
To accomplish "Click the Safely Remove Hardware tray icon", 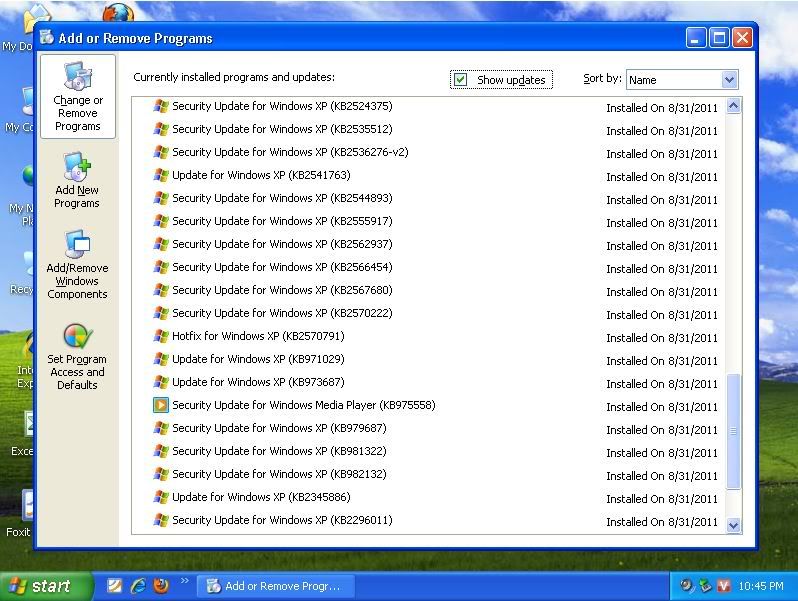I will click(x=705, y=586).
